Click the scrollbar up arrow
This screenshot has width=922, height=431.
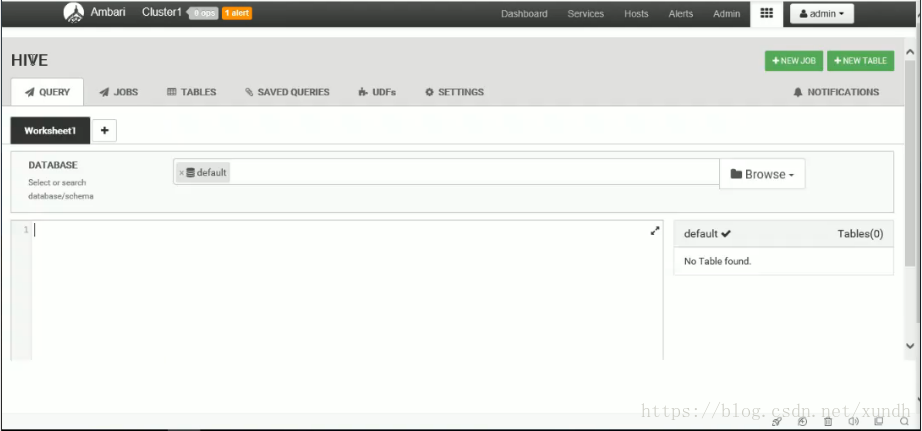(x=910, y=52)
